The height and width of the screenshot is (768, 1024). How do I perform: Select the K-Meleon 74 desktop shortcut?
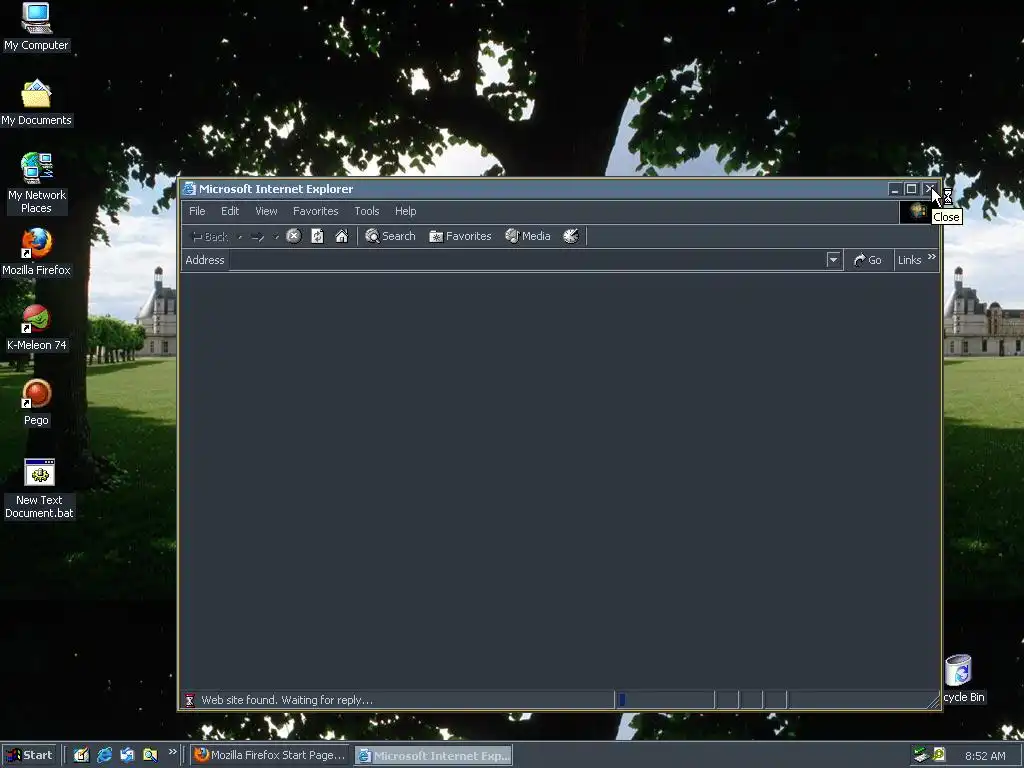coord(37,327)
